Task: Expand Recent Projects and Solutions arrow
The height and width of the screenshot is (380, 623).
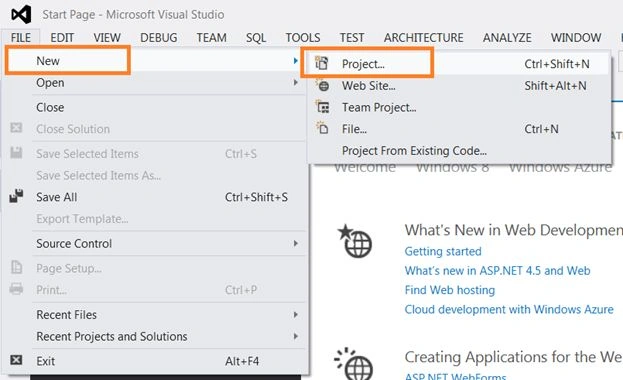Action: 295,336
